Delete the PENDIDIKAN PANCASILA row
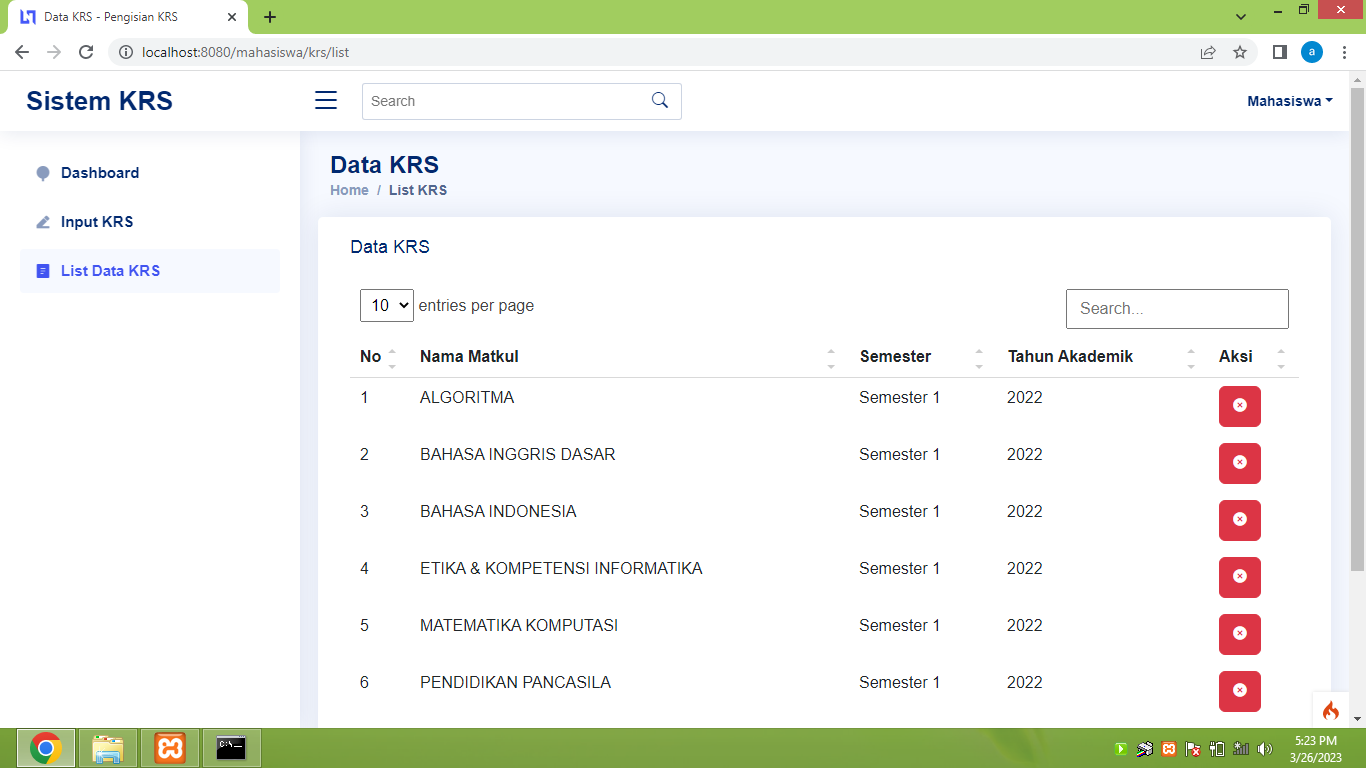Viewport: 1366px width, 768px height. pyautogui.click(x=1239, y=691)
